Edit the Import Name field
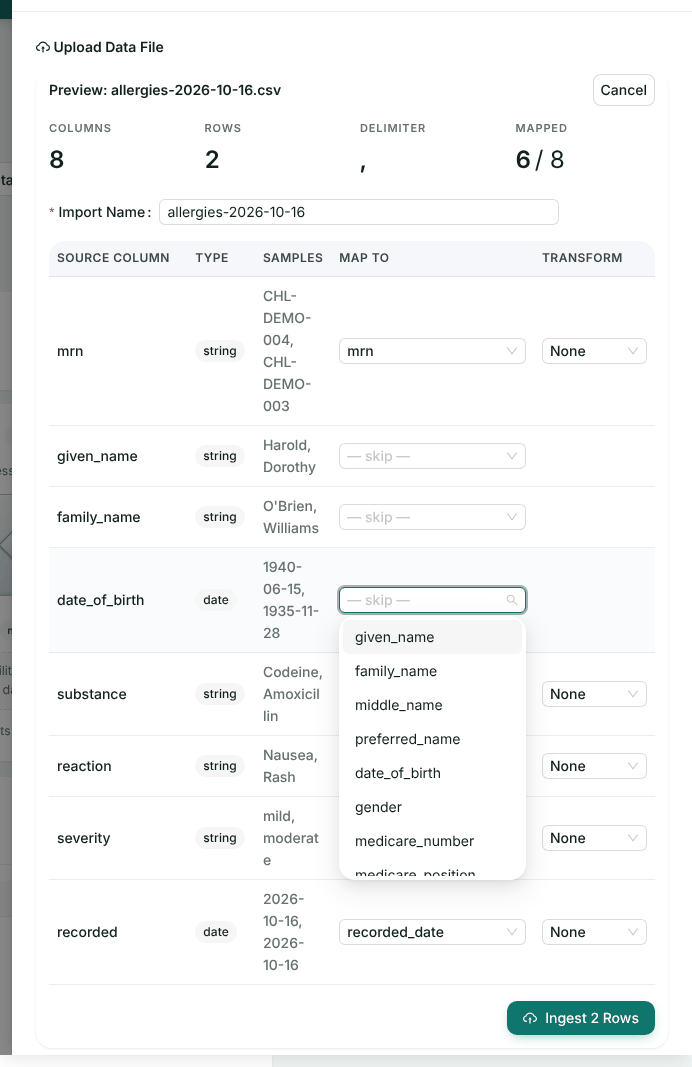This screenshot has width=692, height=1067. tap(359, 212)
